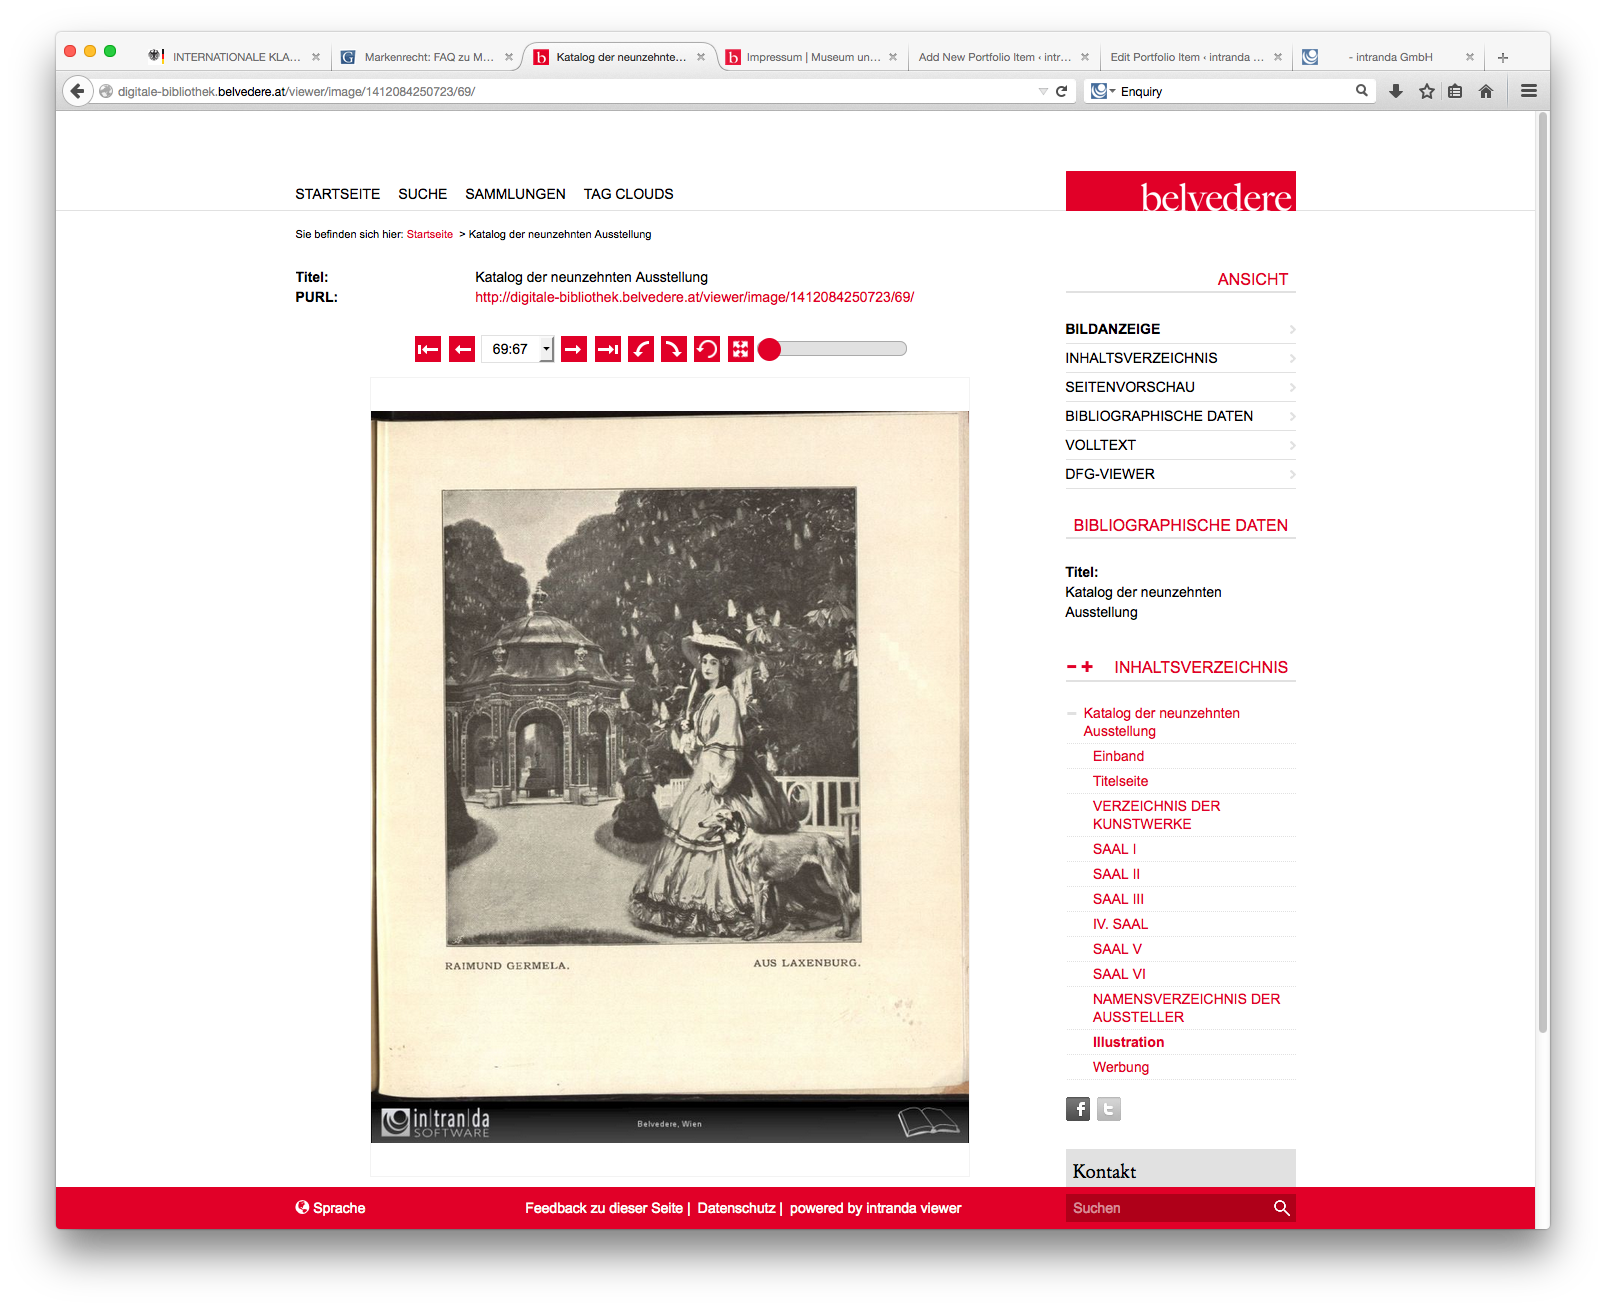Select INHALTSVERZEICHNIS view in Ansicht
Image resolution: width=1606 pixels, height=1309 pixels.
pyautogui.click(x=1180, y=358)
